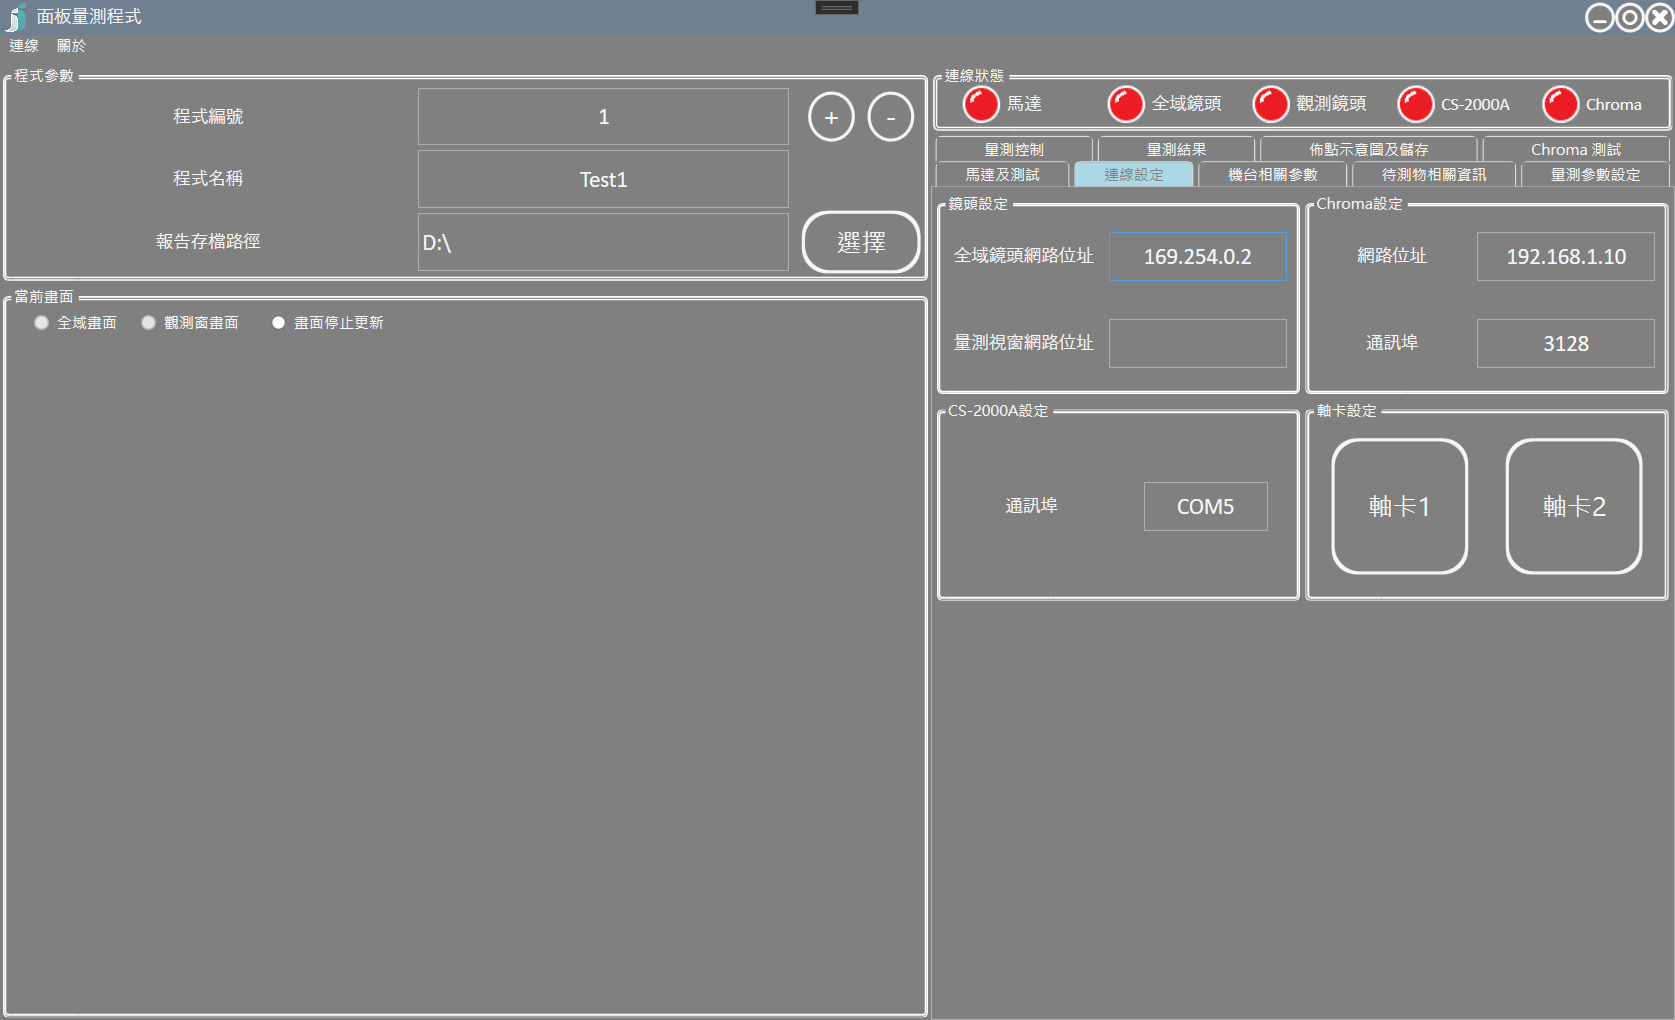Viewport: 1675px width, 1020px height.
Task: Click the 程式參數 group title
Action: pos(44,76)
